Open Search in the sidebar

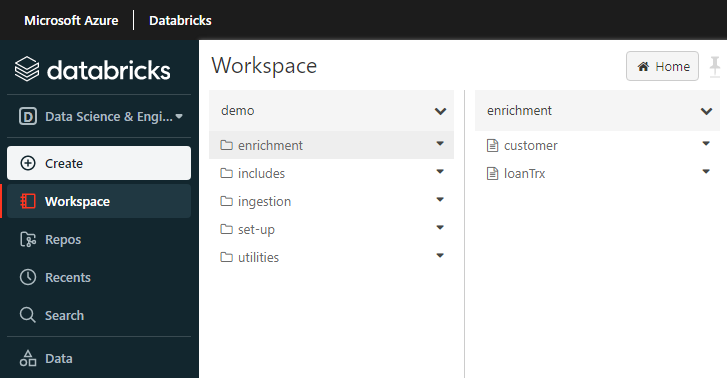99,315
